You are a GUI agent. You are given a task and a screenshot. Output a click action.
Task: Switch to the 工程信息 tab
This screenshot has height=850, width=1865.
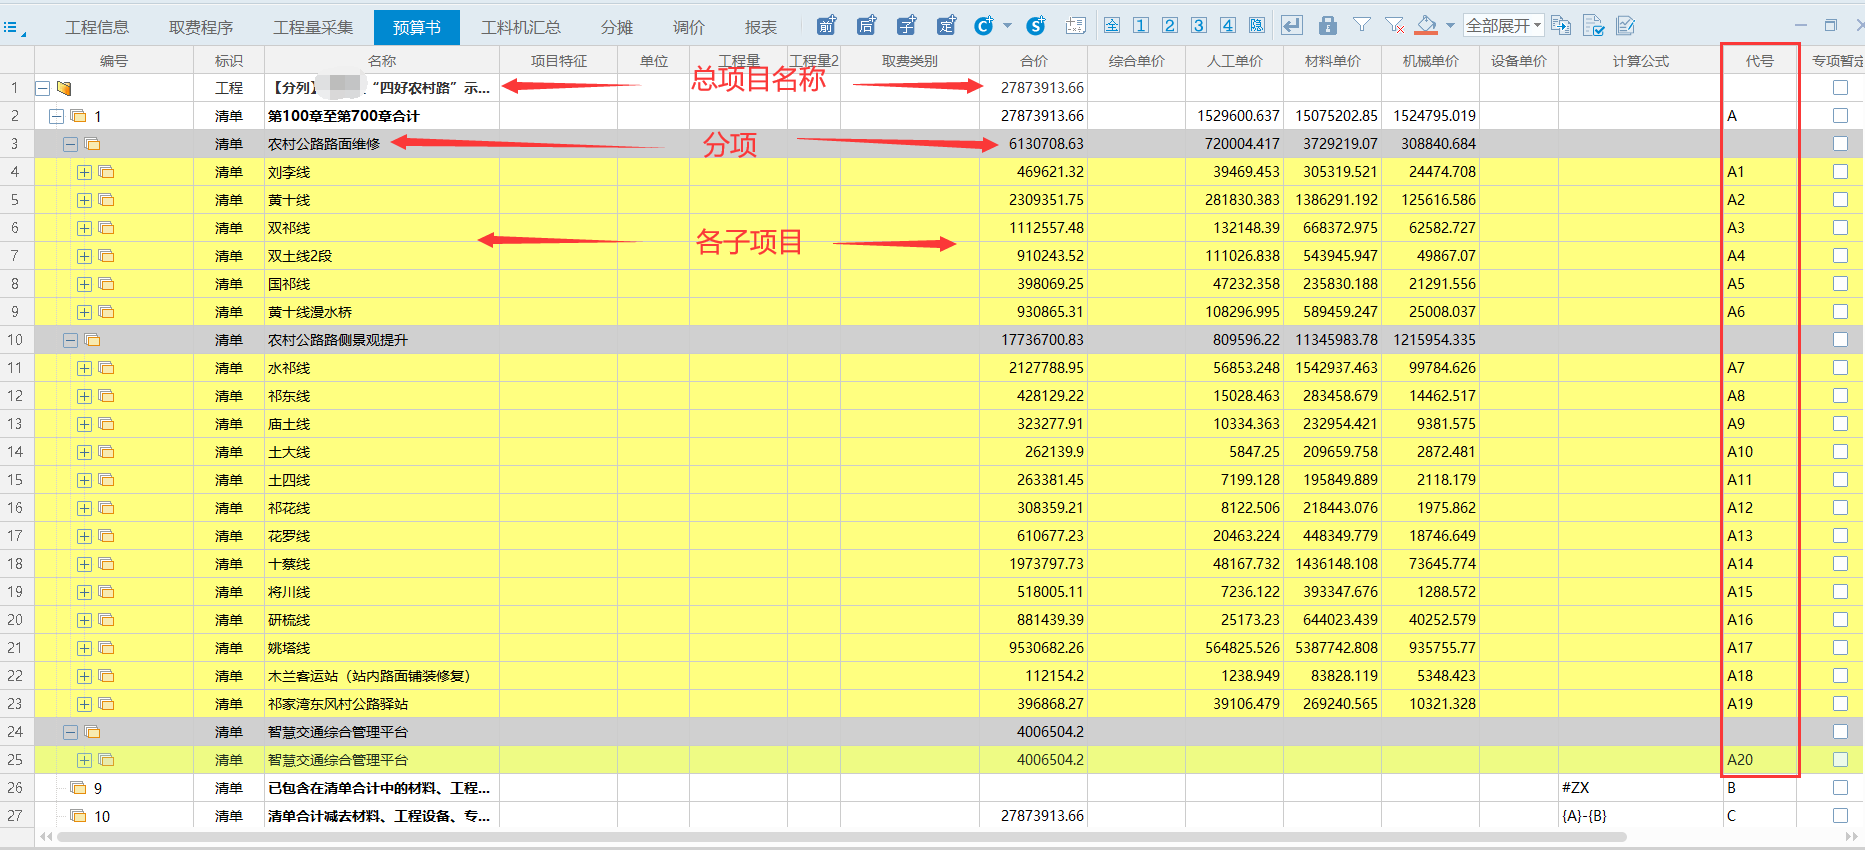tap(97, 27)
